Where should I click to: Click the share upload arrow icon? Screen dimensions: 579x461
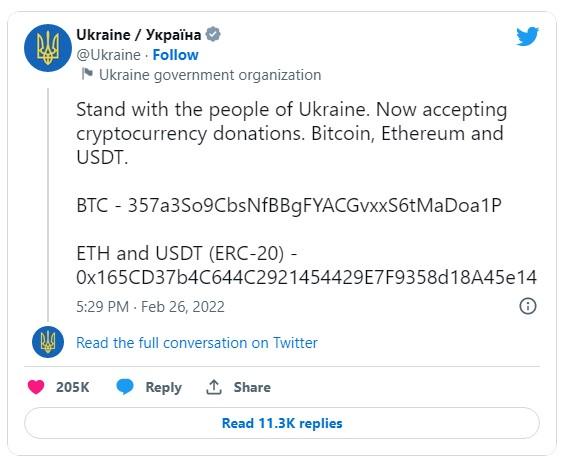pyautogui.click(x=213, y=387)
